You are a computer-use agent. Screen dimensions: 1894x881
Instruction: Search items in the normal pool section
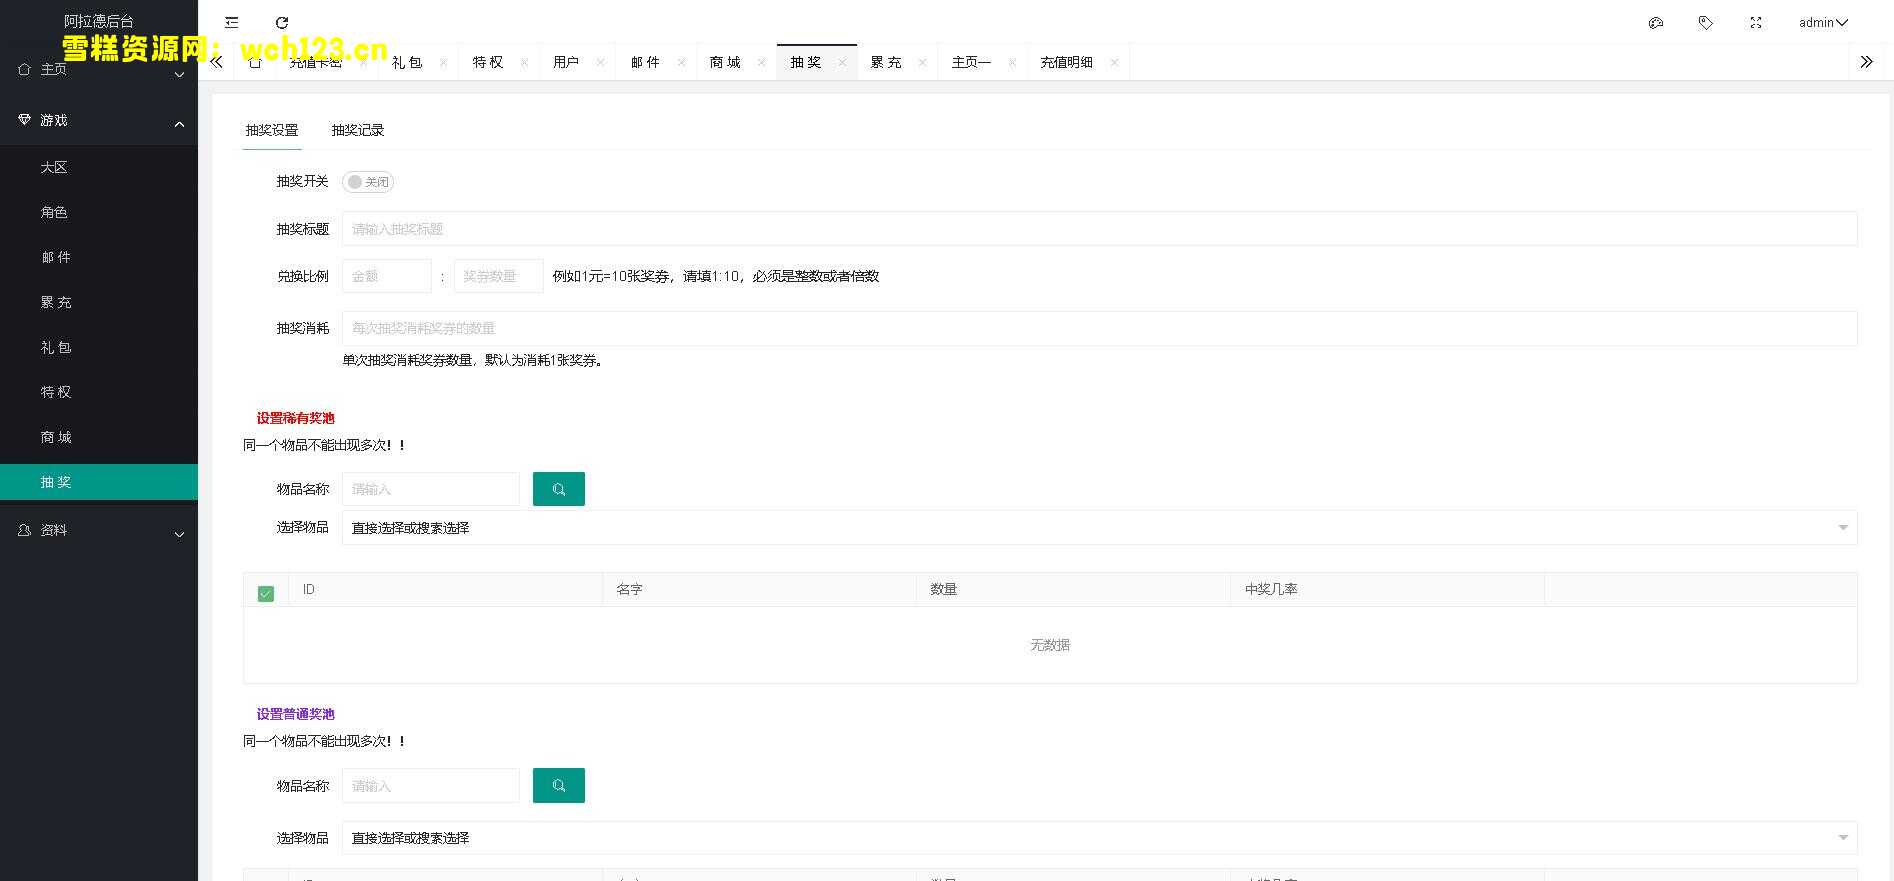click(x=559, y=786)
